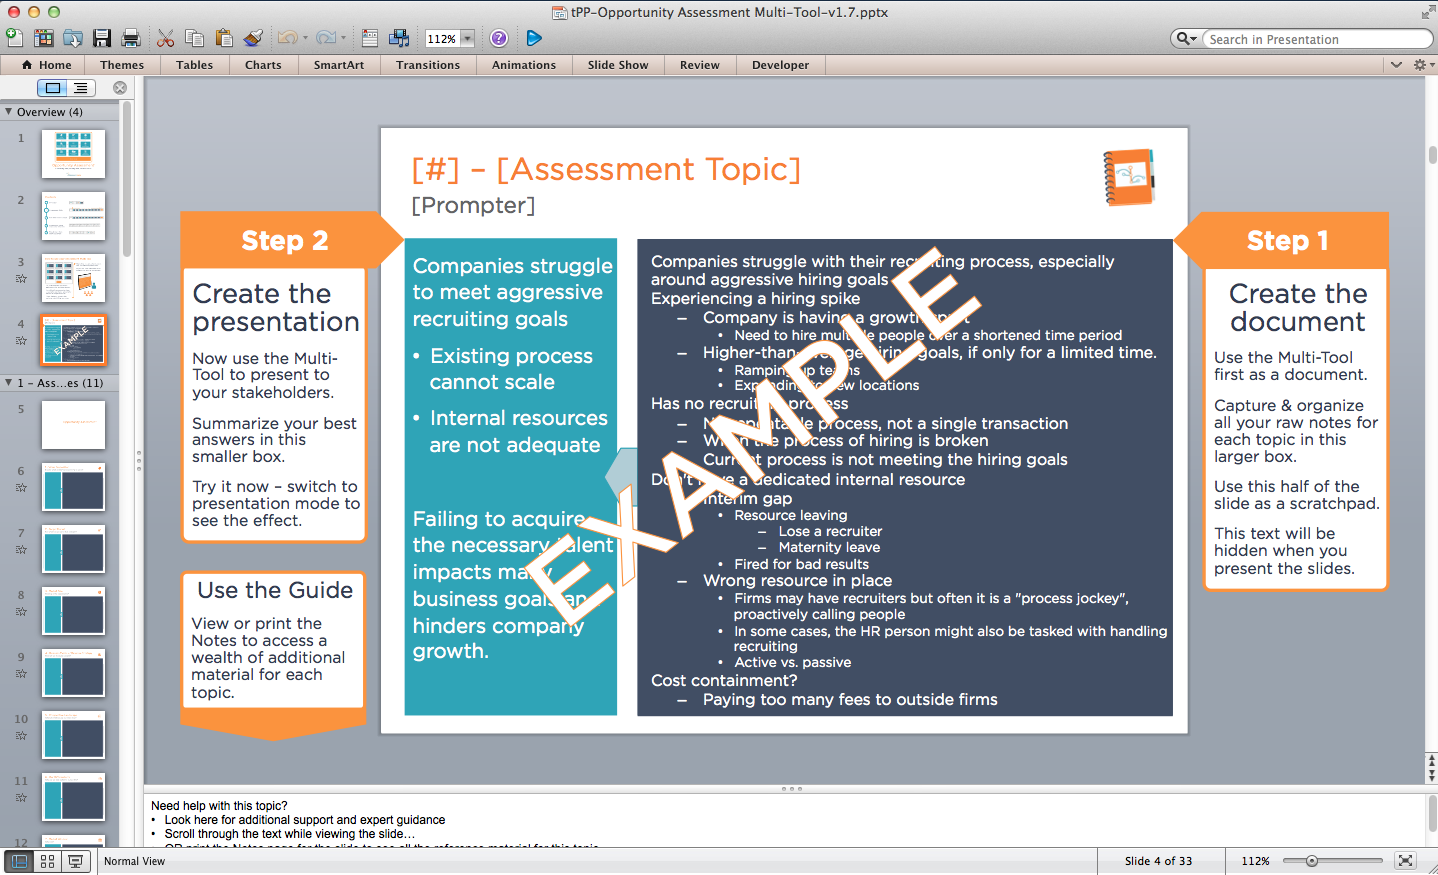Switch to the Animations tab
The height and width of the screenshot is (875, 1438).
524,65
